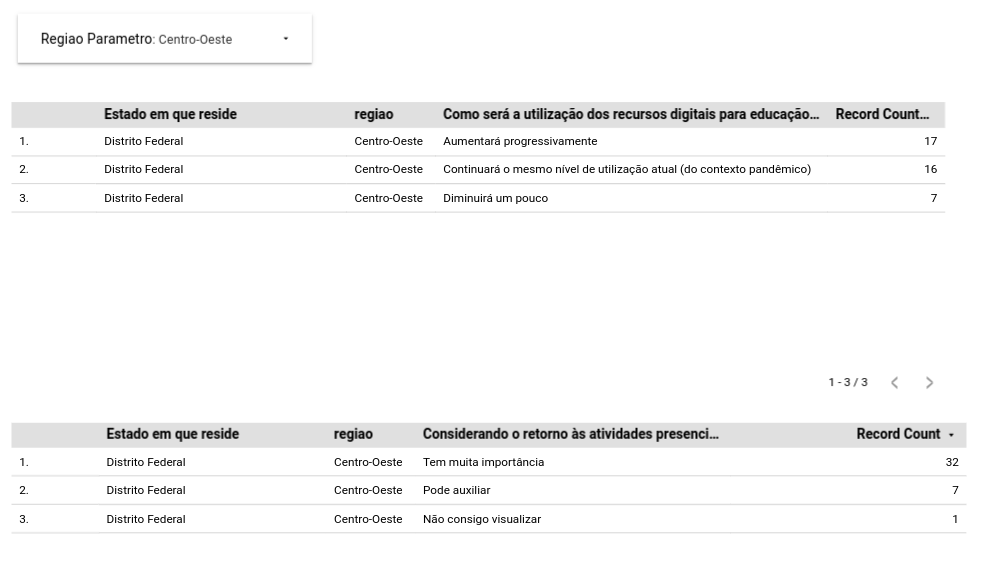Image resolution: width=1008 pixels, height=584 pixels.
Task: Sort by 'Considerando o retorno às atividades' header
Action: (x=570, y=435)
